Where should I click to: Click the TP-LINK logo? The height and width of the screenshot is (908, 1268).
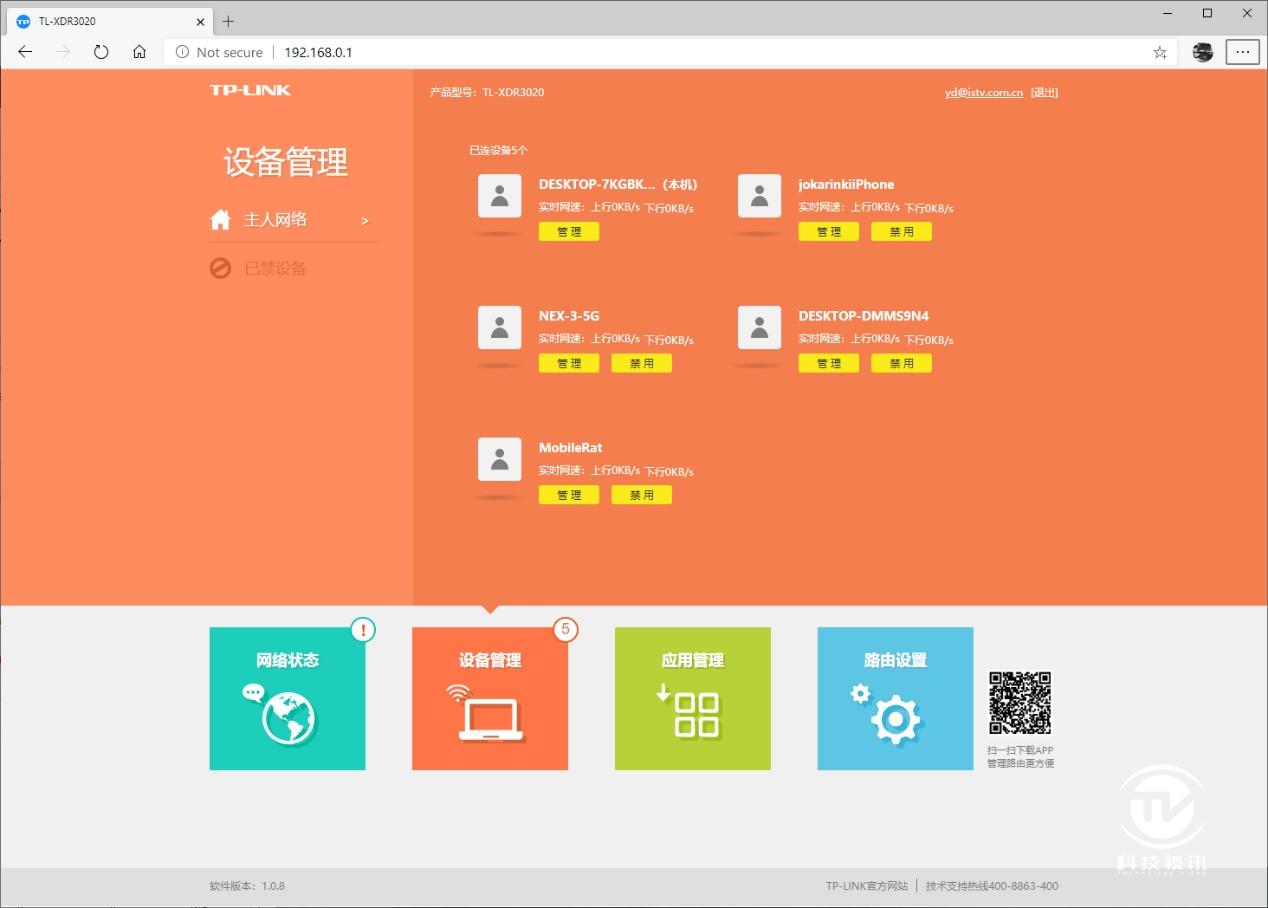[250, 89]
